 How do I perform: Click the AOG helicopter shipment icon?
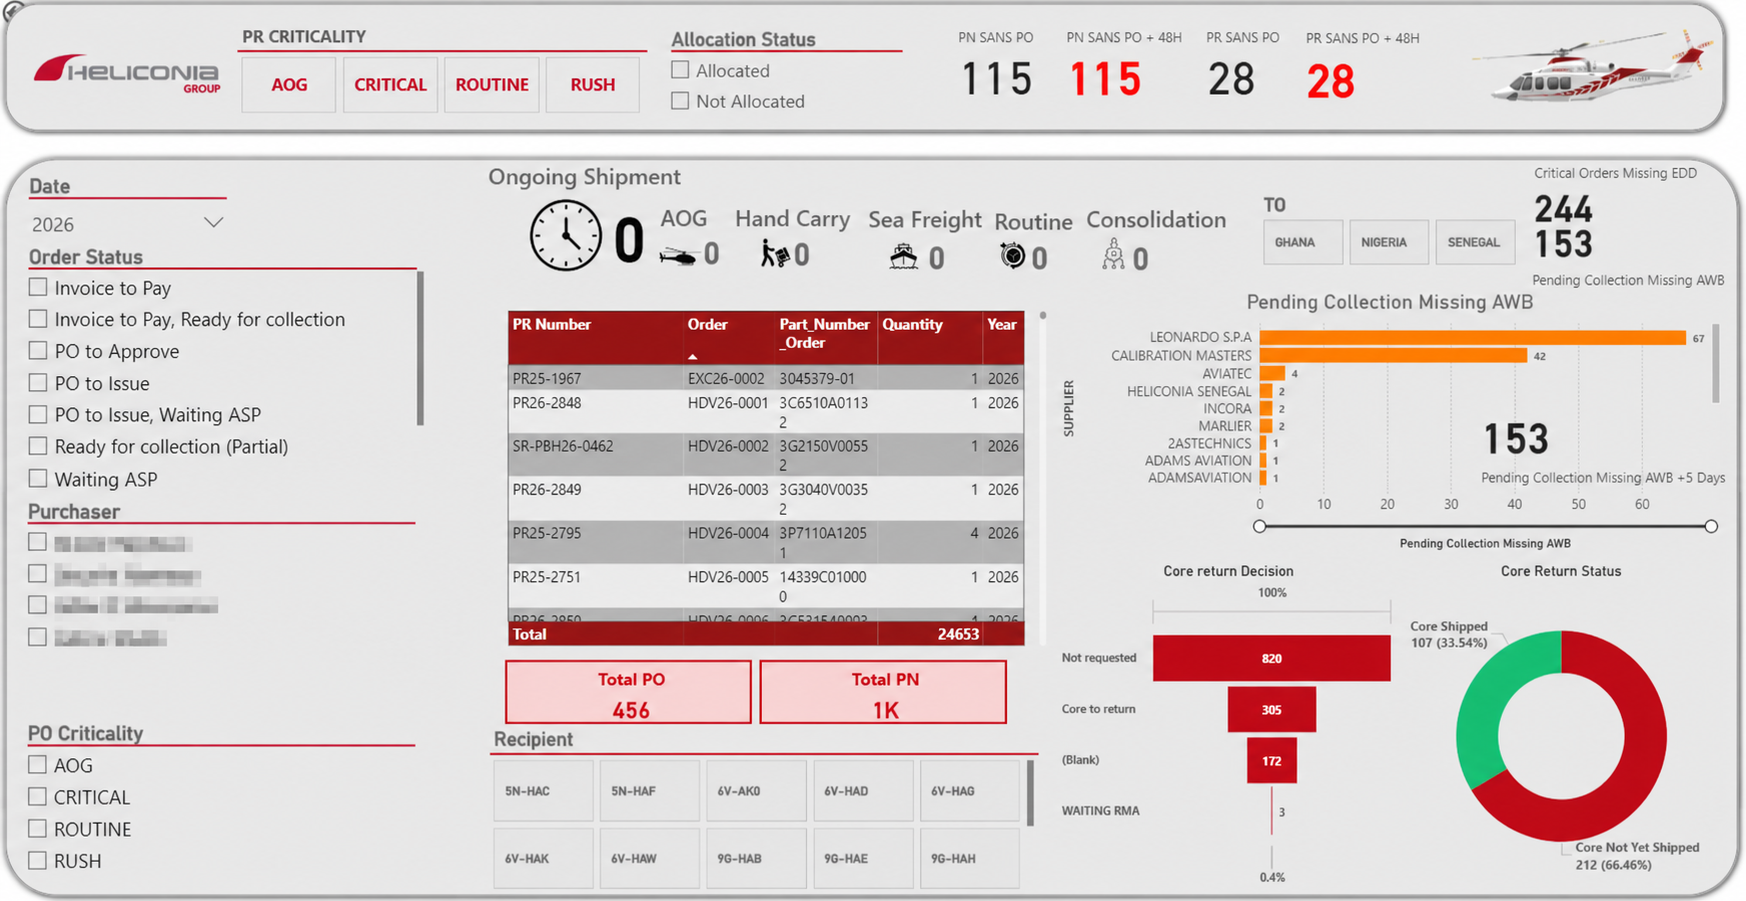pos(677,256)
